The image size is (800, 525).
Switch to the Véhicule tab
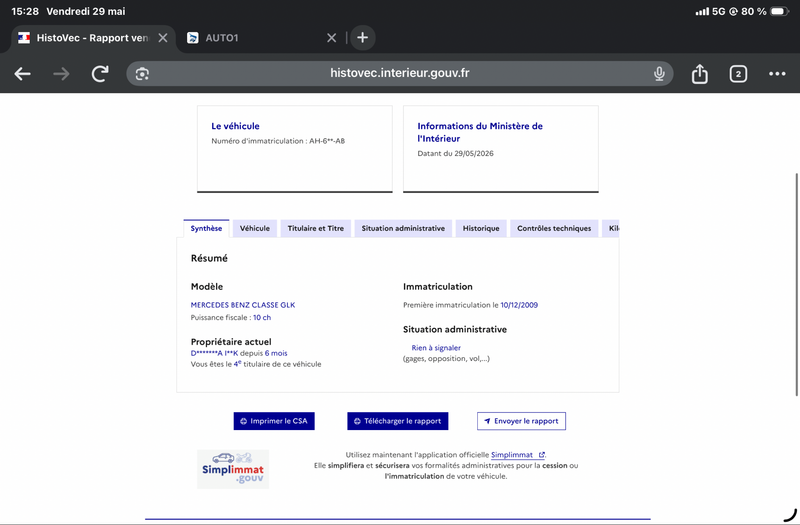point(255,228)
